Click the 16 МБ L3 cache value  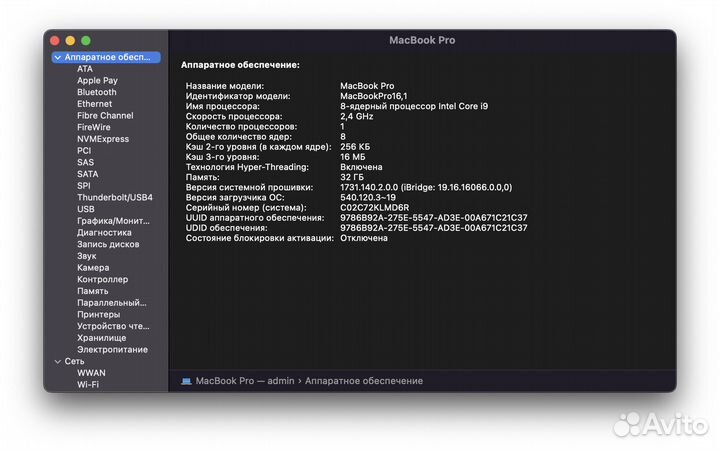353,157
